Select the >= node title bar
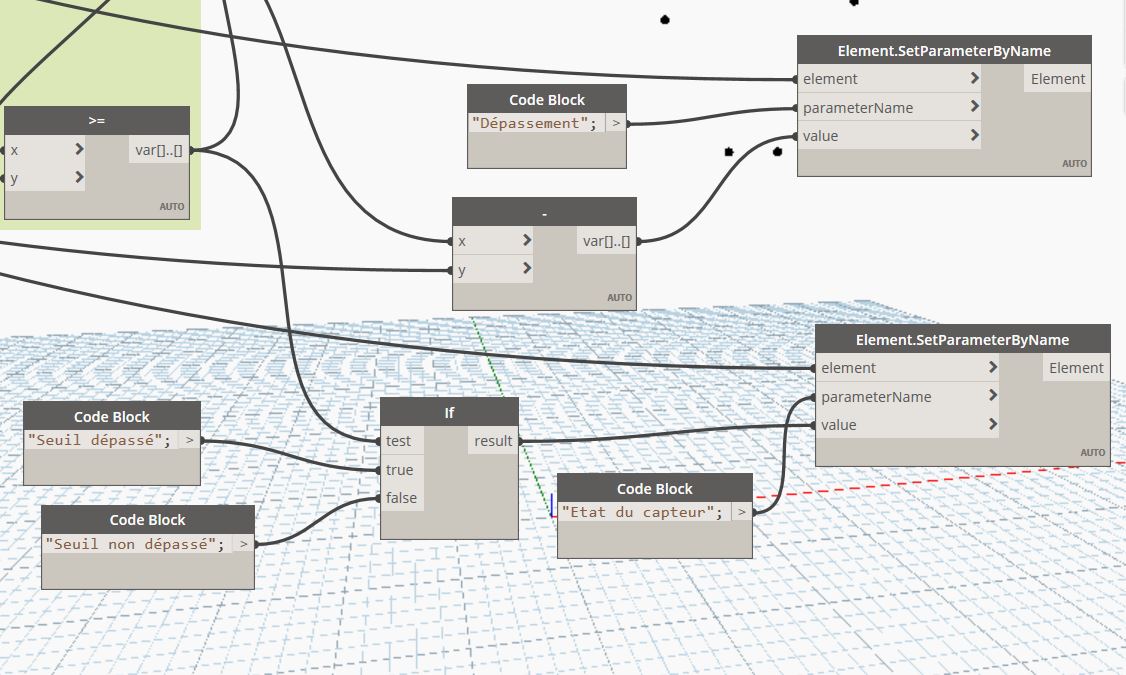The image size is (1126, 675). pos(96,120)
